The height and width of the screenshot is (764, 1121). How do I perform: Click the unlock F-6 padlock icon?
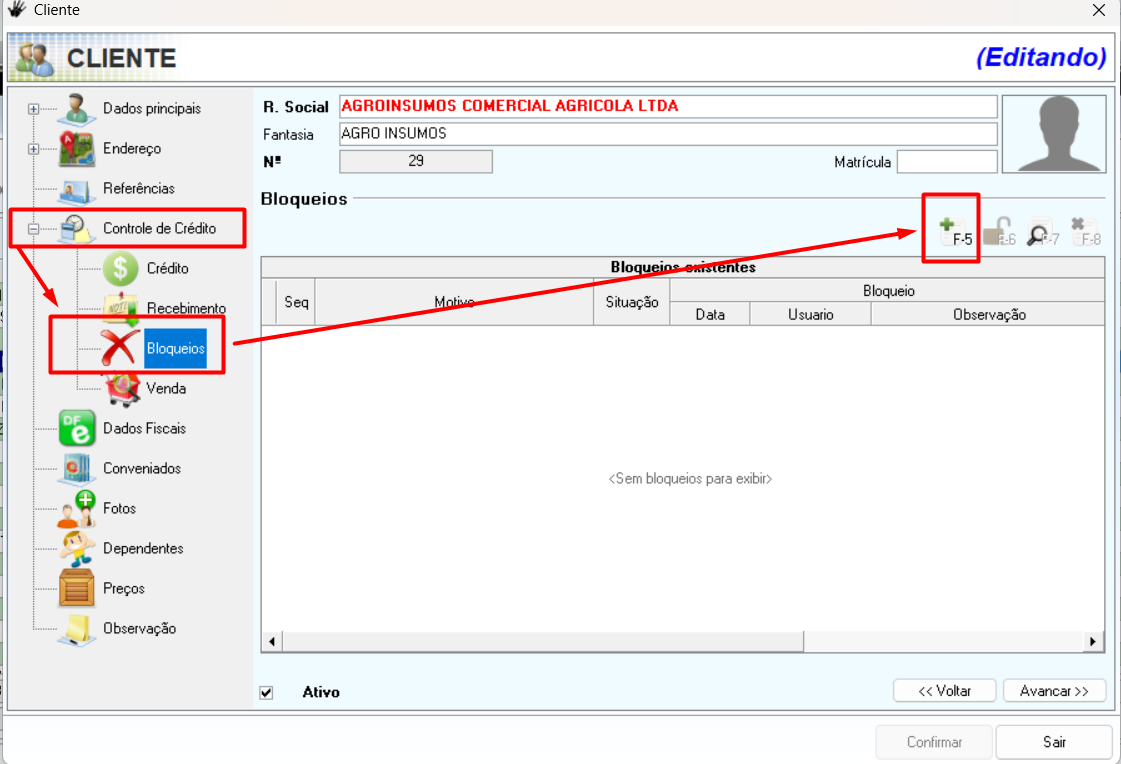click(x=996, y=234)
